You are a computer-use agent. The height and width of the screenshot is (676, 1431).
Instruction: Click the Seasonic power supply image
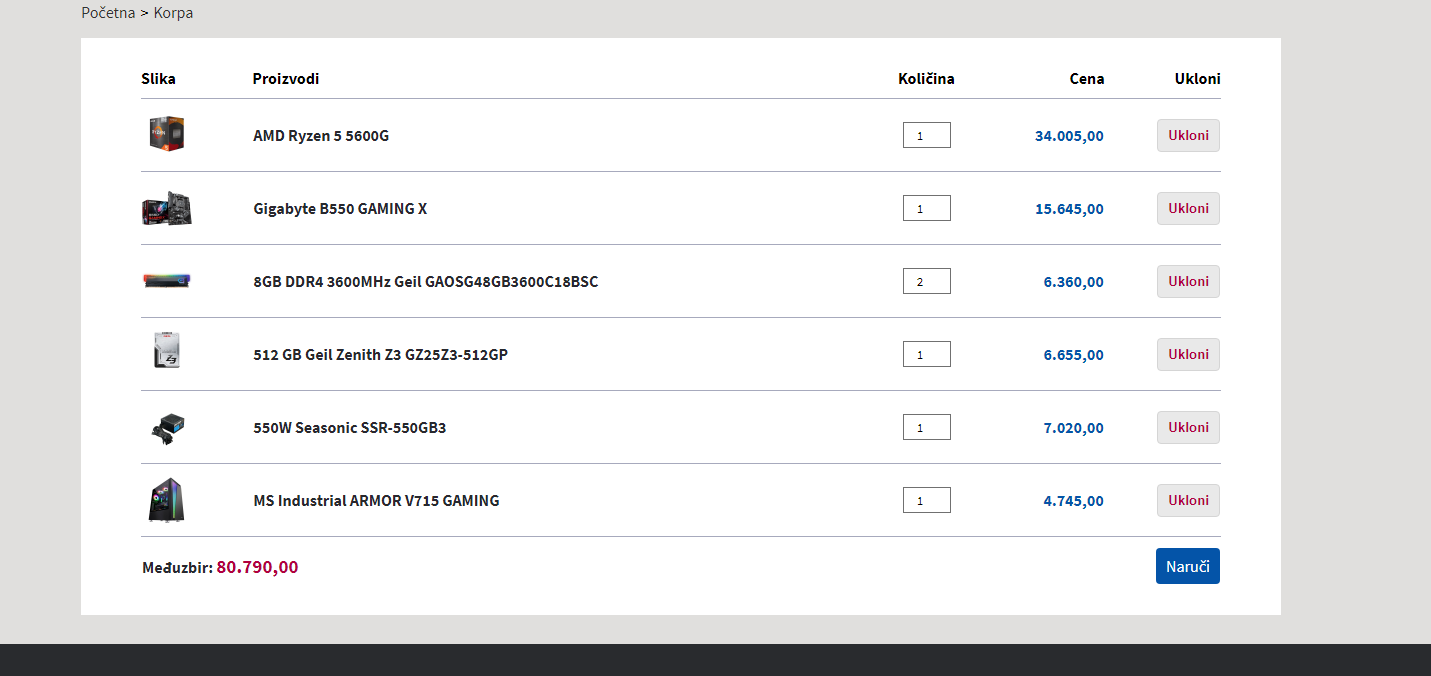coord(167,428)
